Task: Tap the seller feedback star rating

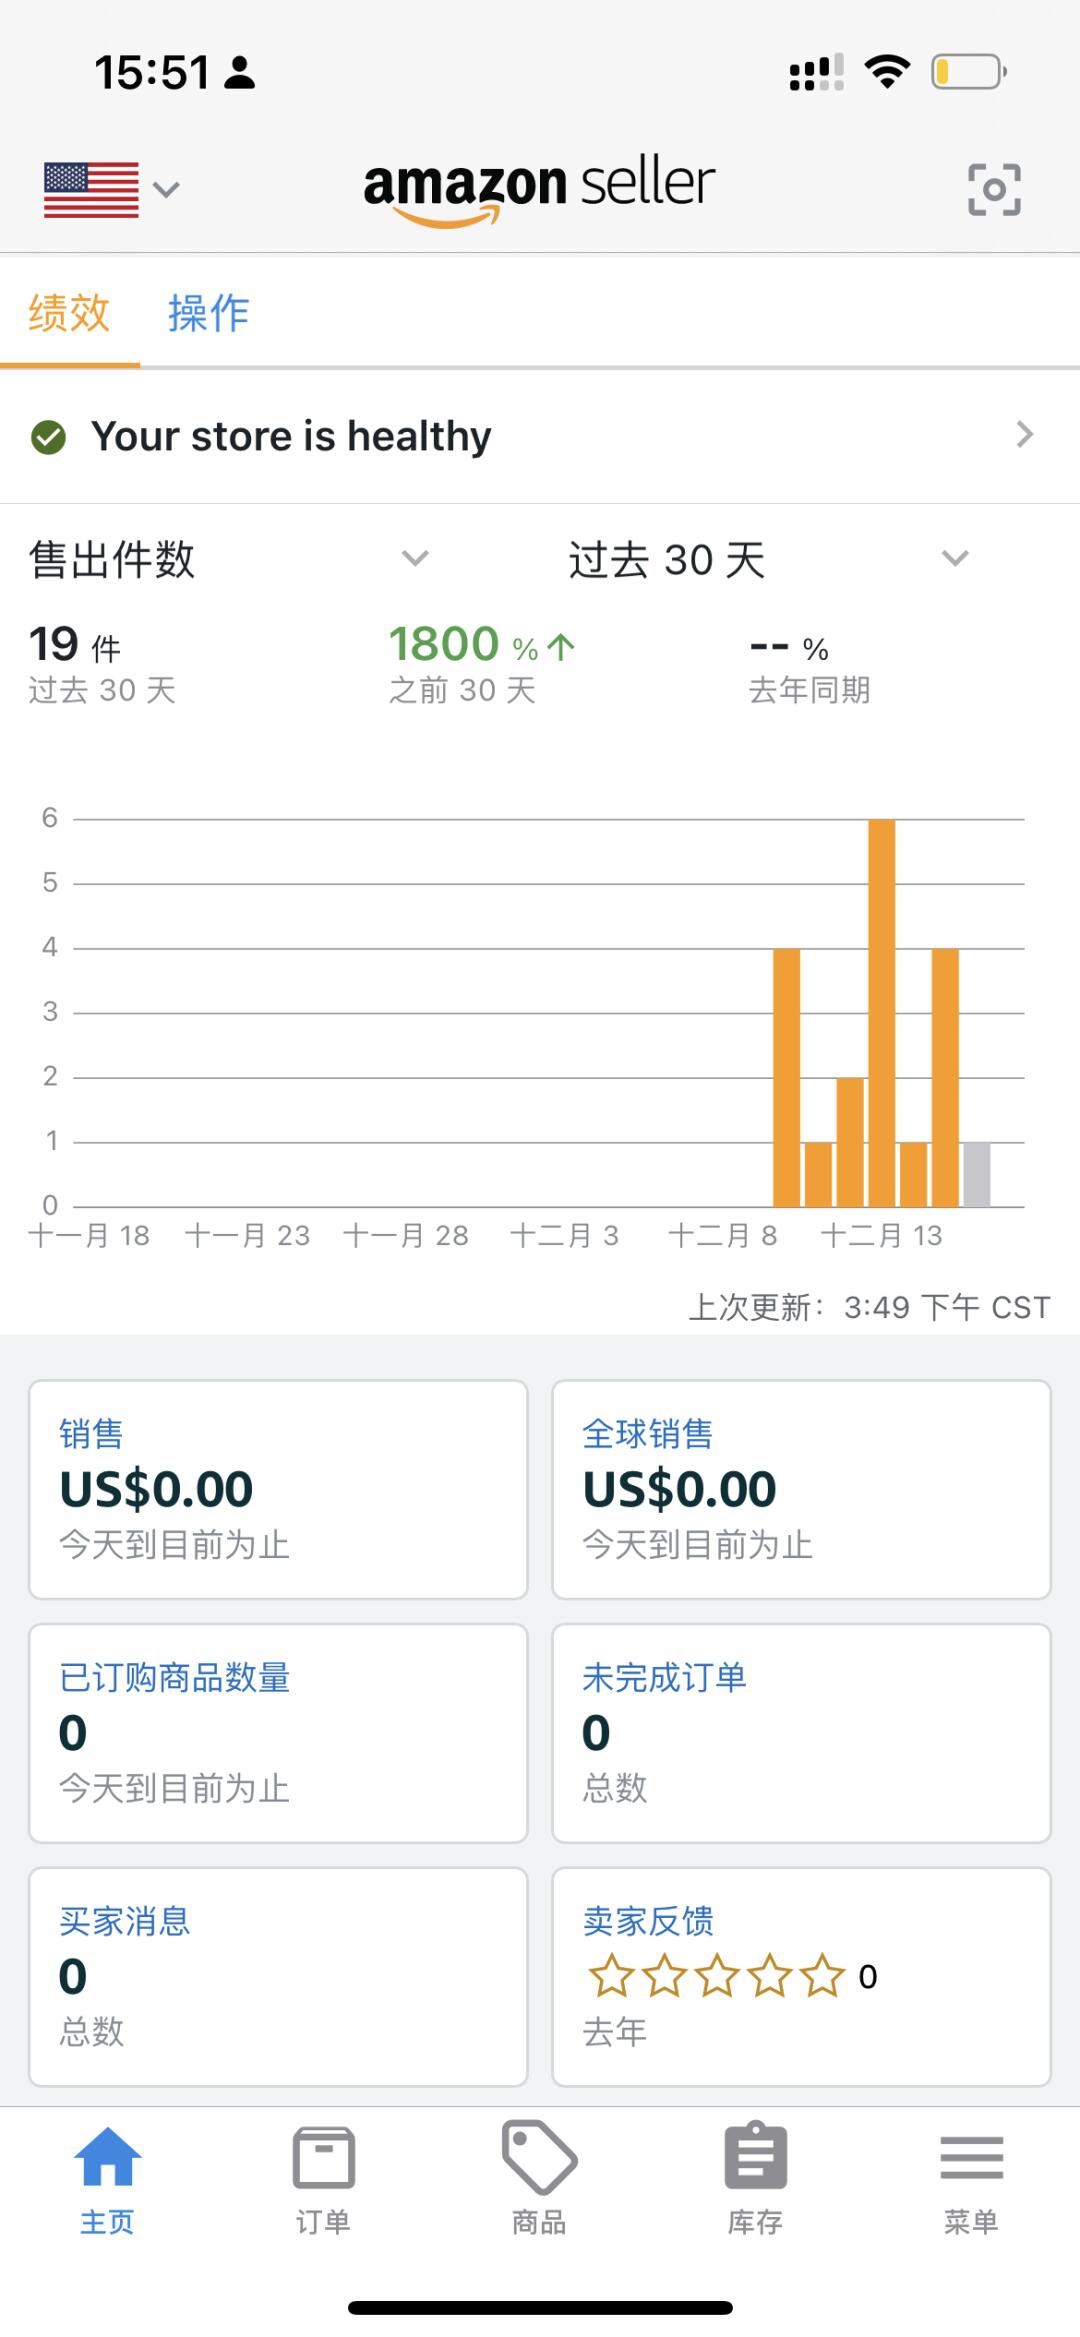Action: coord(716,1976)
